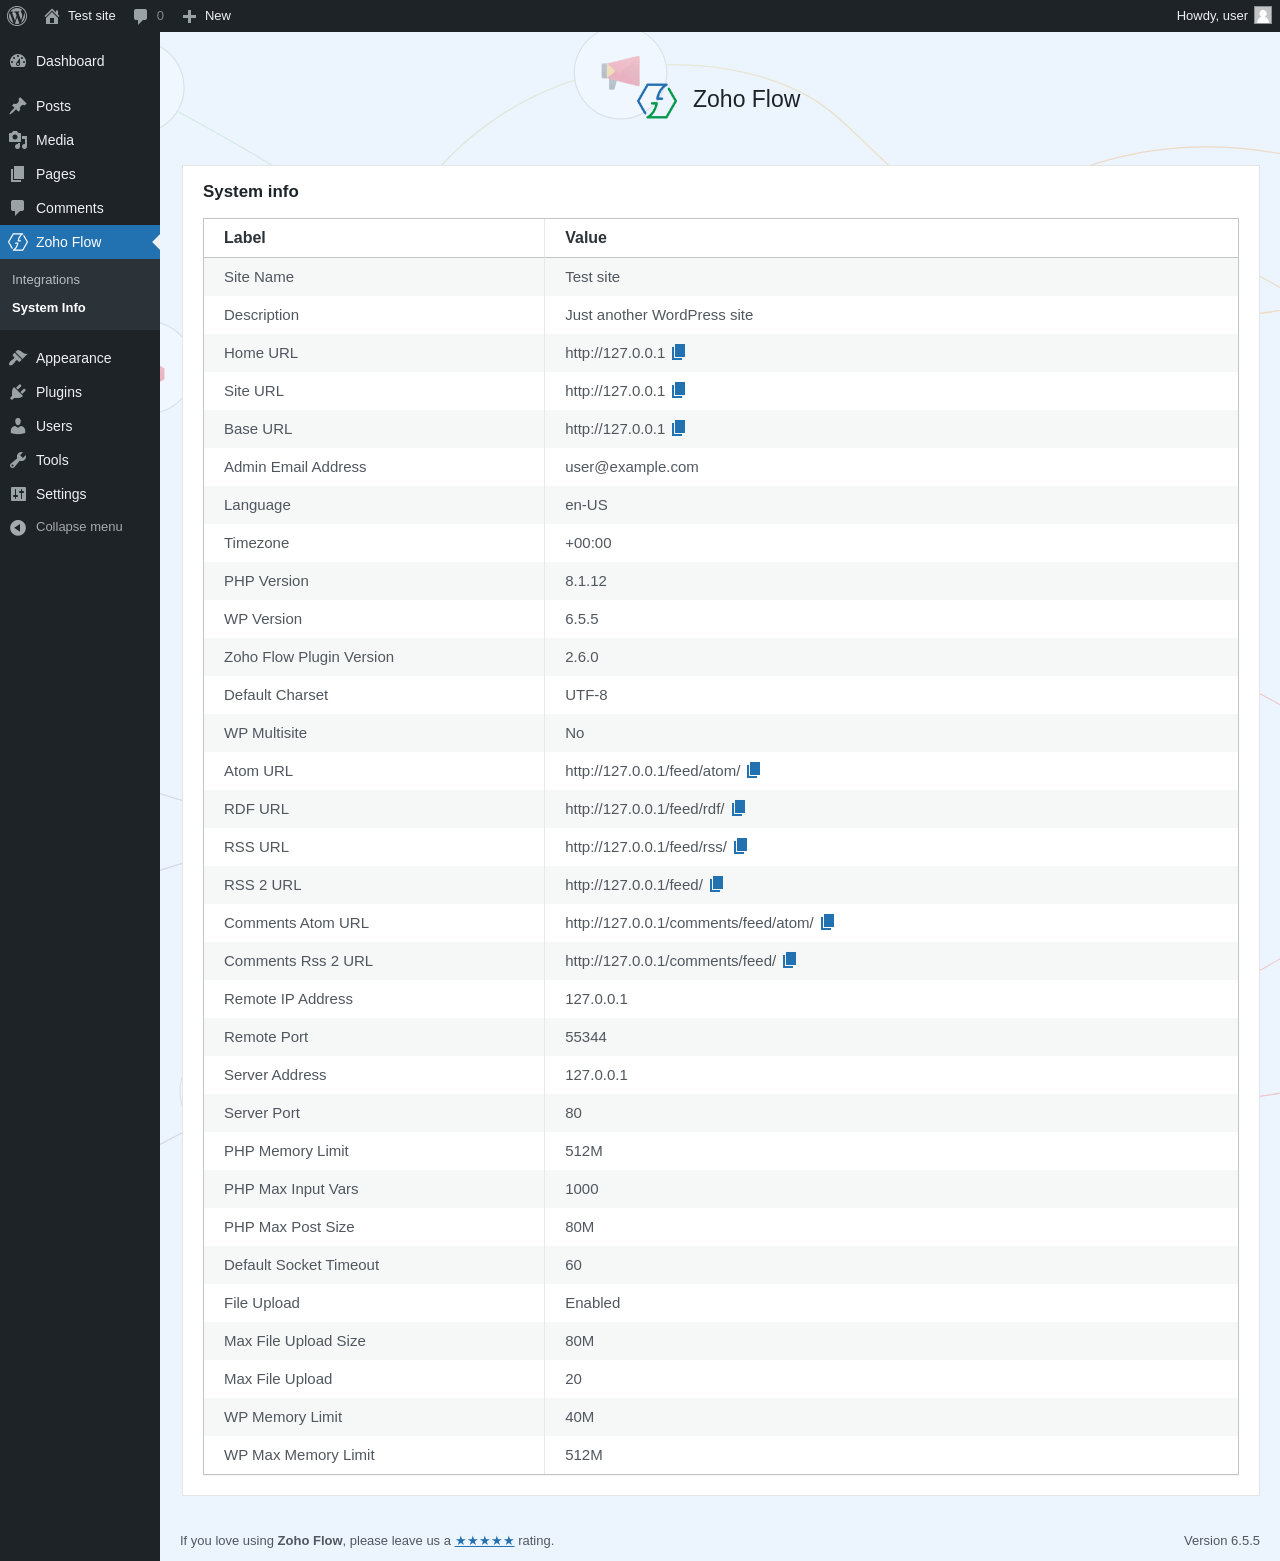The image size is (1280, 1561).
Task: Copy the Base URL value
Action: point(679,428)
